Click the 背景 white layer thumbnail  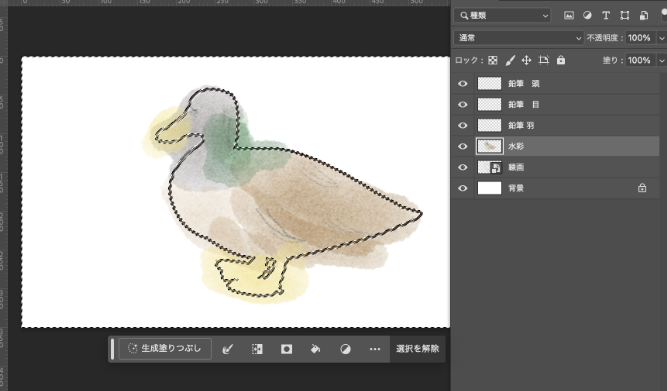(489, 188)
